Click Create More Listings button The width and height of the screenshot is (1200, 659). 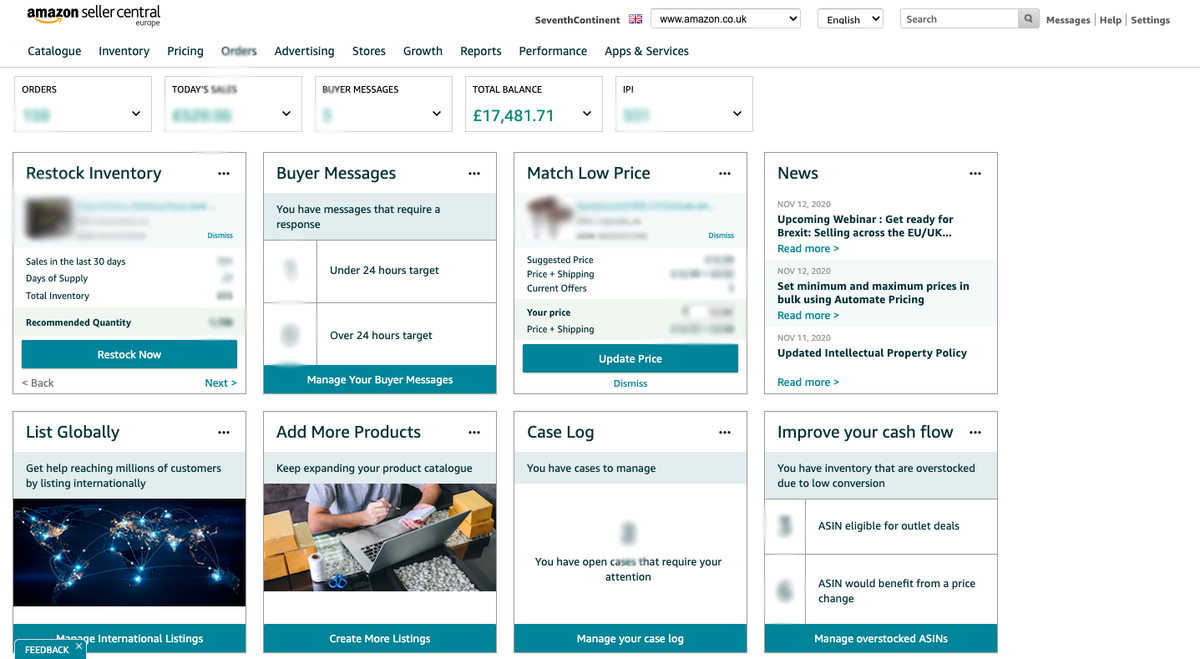[x=380, y=638]
